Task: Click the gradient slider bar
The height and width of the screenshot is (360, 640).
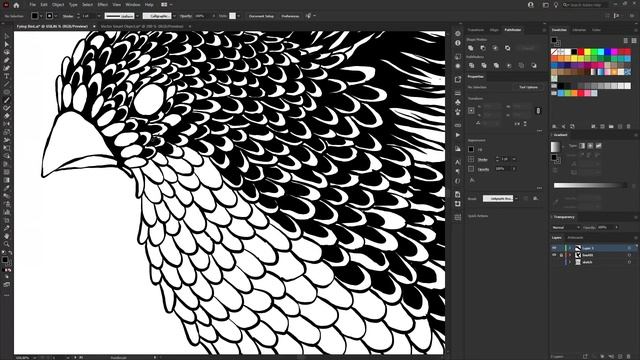Action: coord(590,185)
